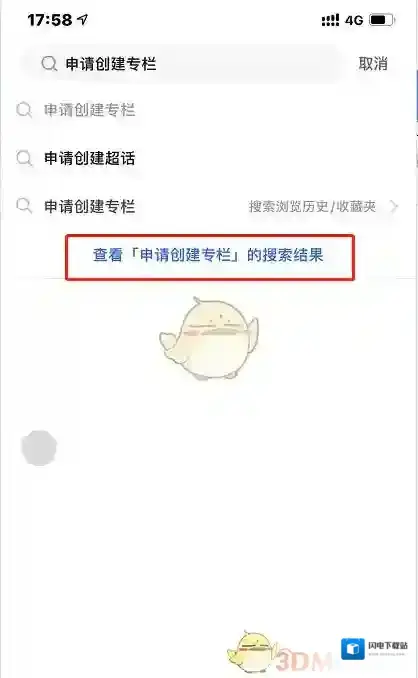Select the 申请创建超话 suggestion
The image size is (418, 678).
click(x=90, y=158)
